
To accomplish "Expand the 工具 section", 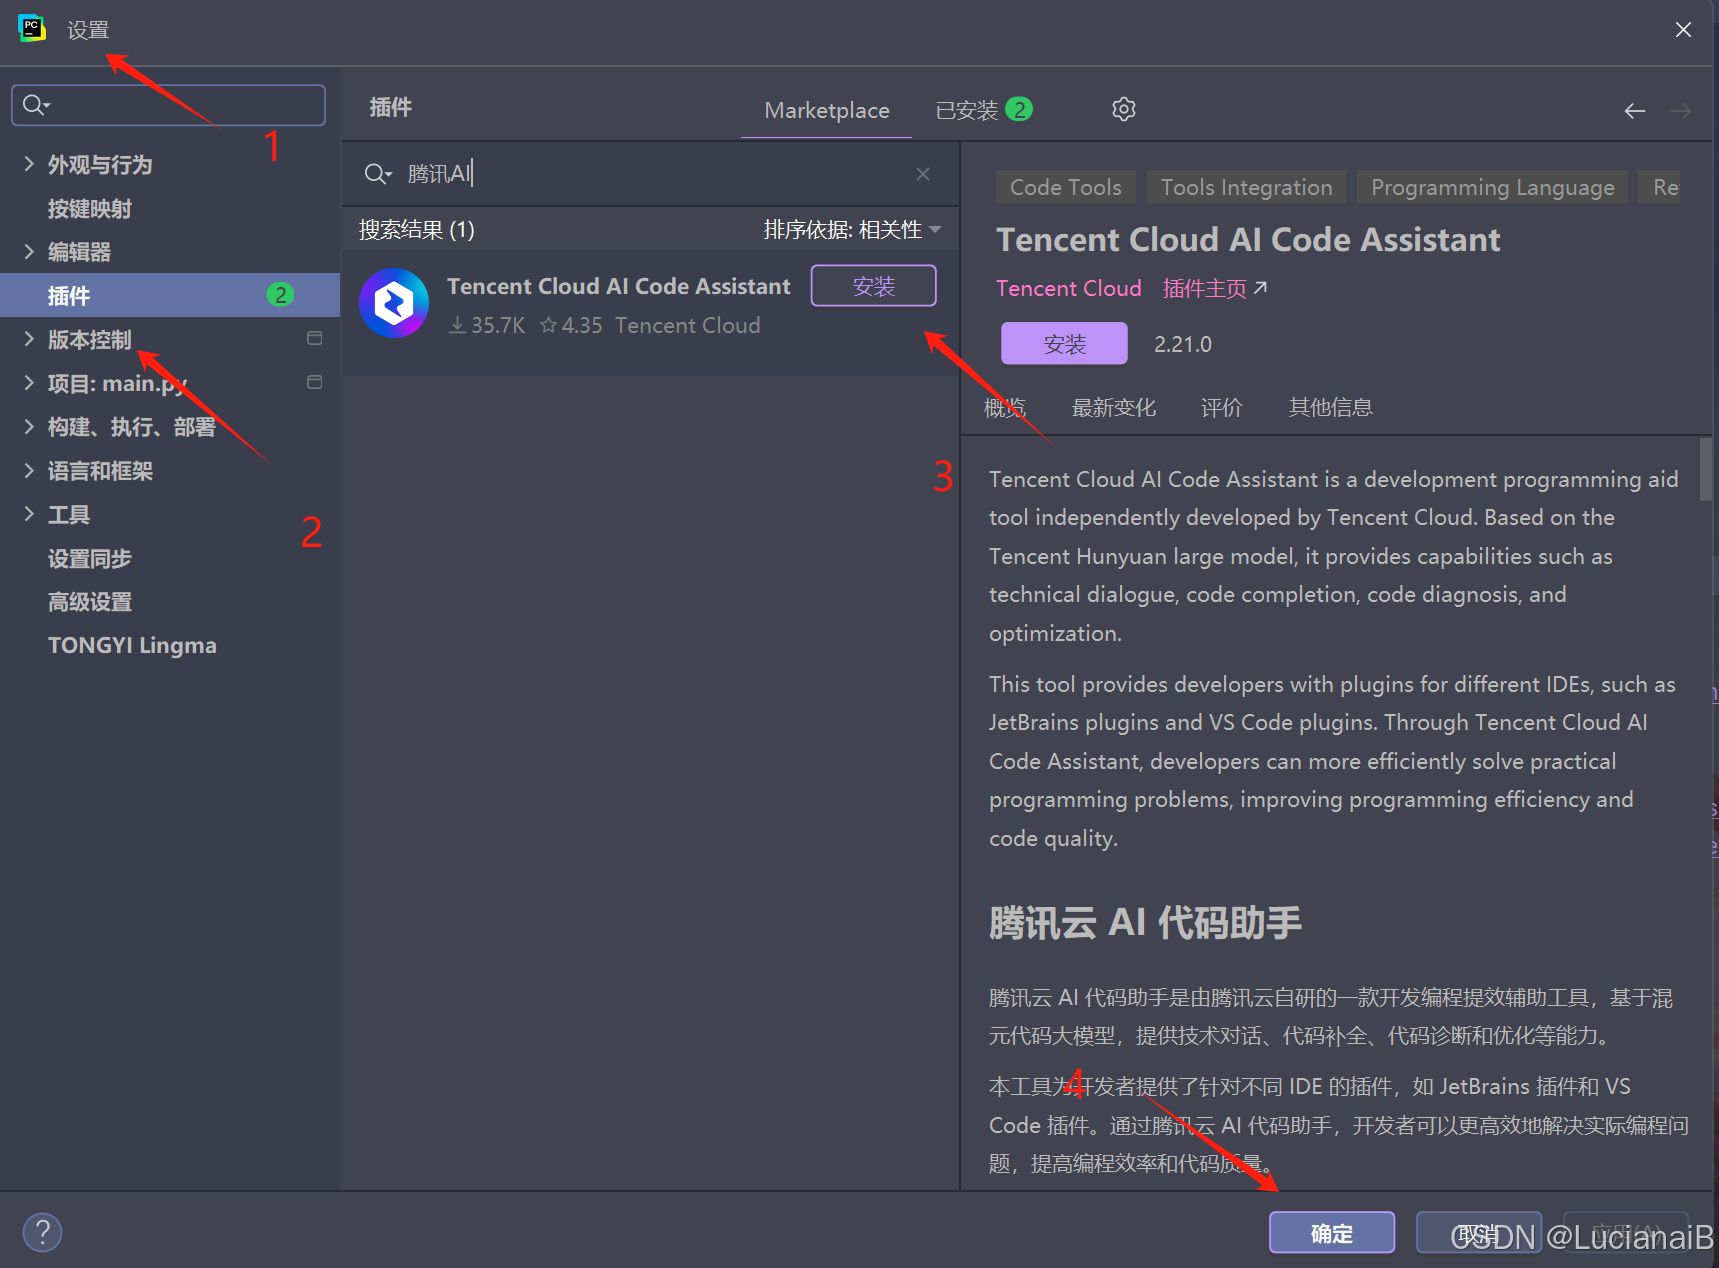I will point(29,514).
